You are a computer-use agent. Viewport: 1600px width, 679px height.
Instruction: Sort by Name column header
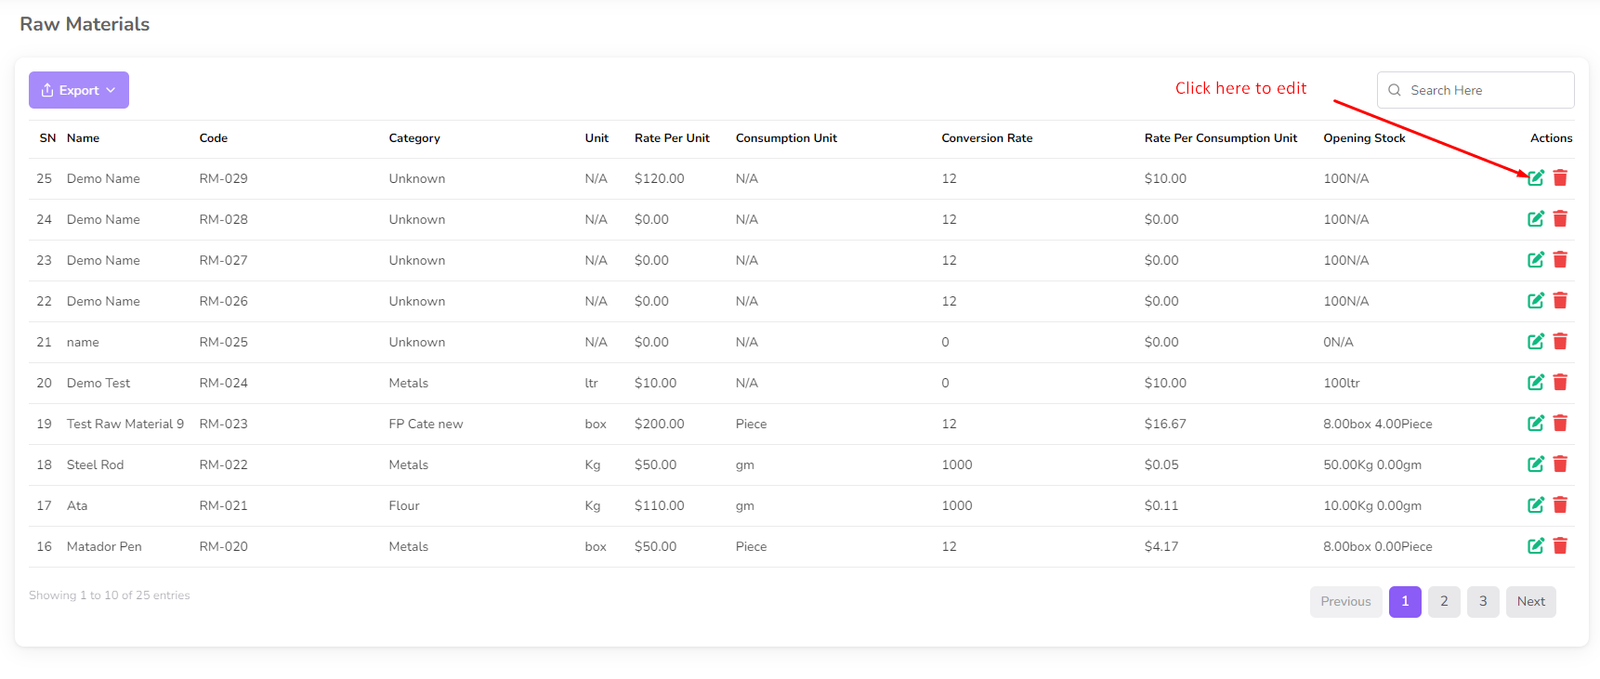pos(83,138)
